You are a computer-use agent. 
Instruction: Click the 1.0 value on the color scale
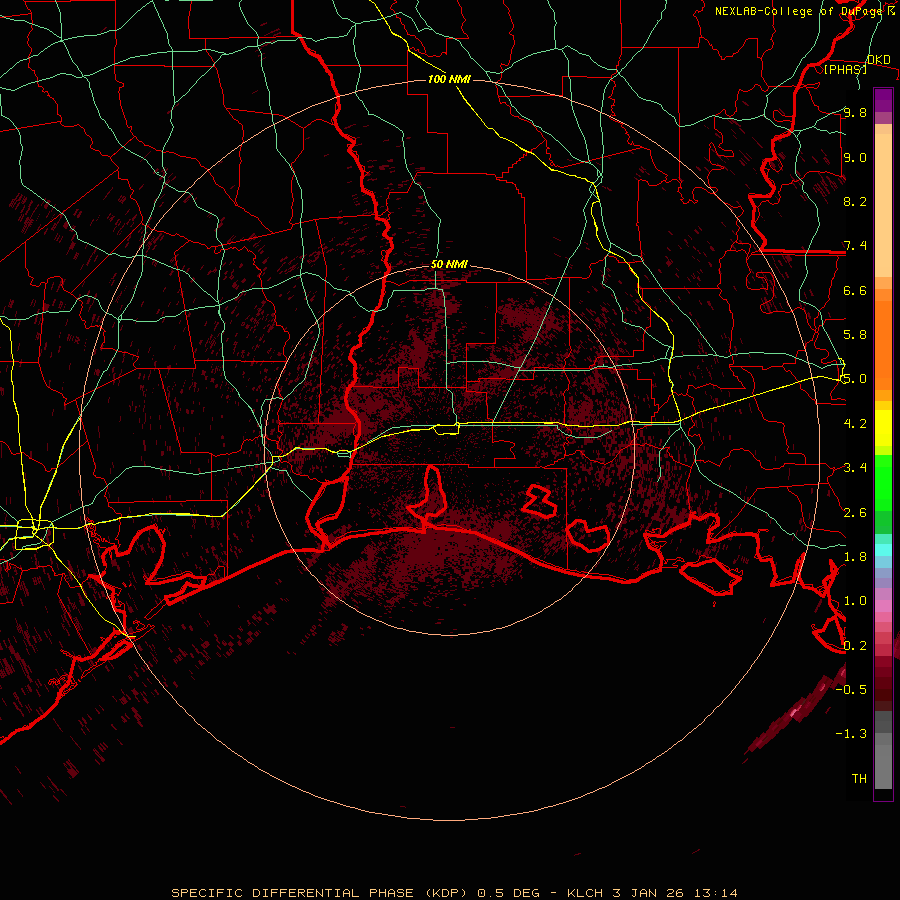tap(855, 601)
